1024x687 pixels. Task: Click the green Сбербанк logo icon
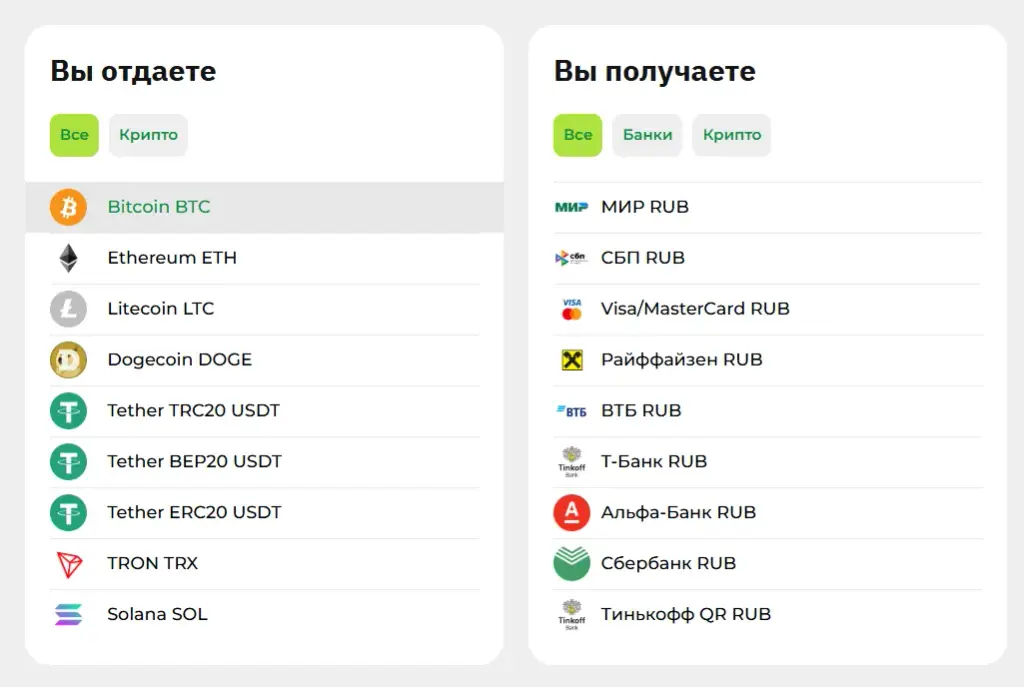[x=572, y=564]
